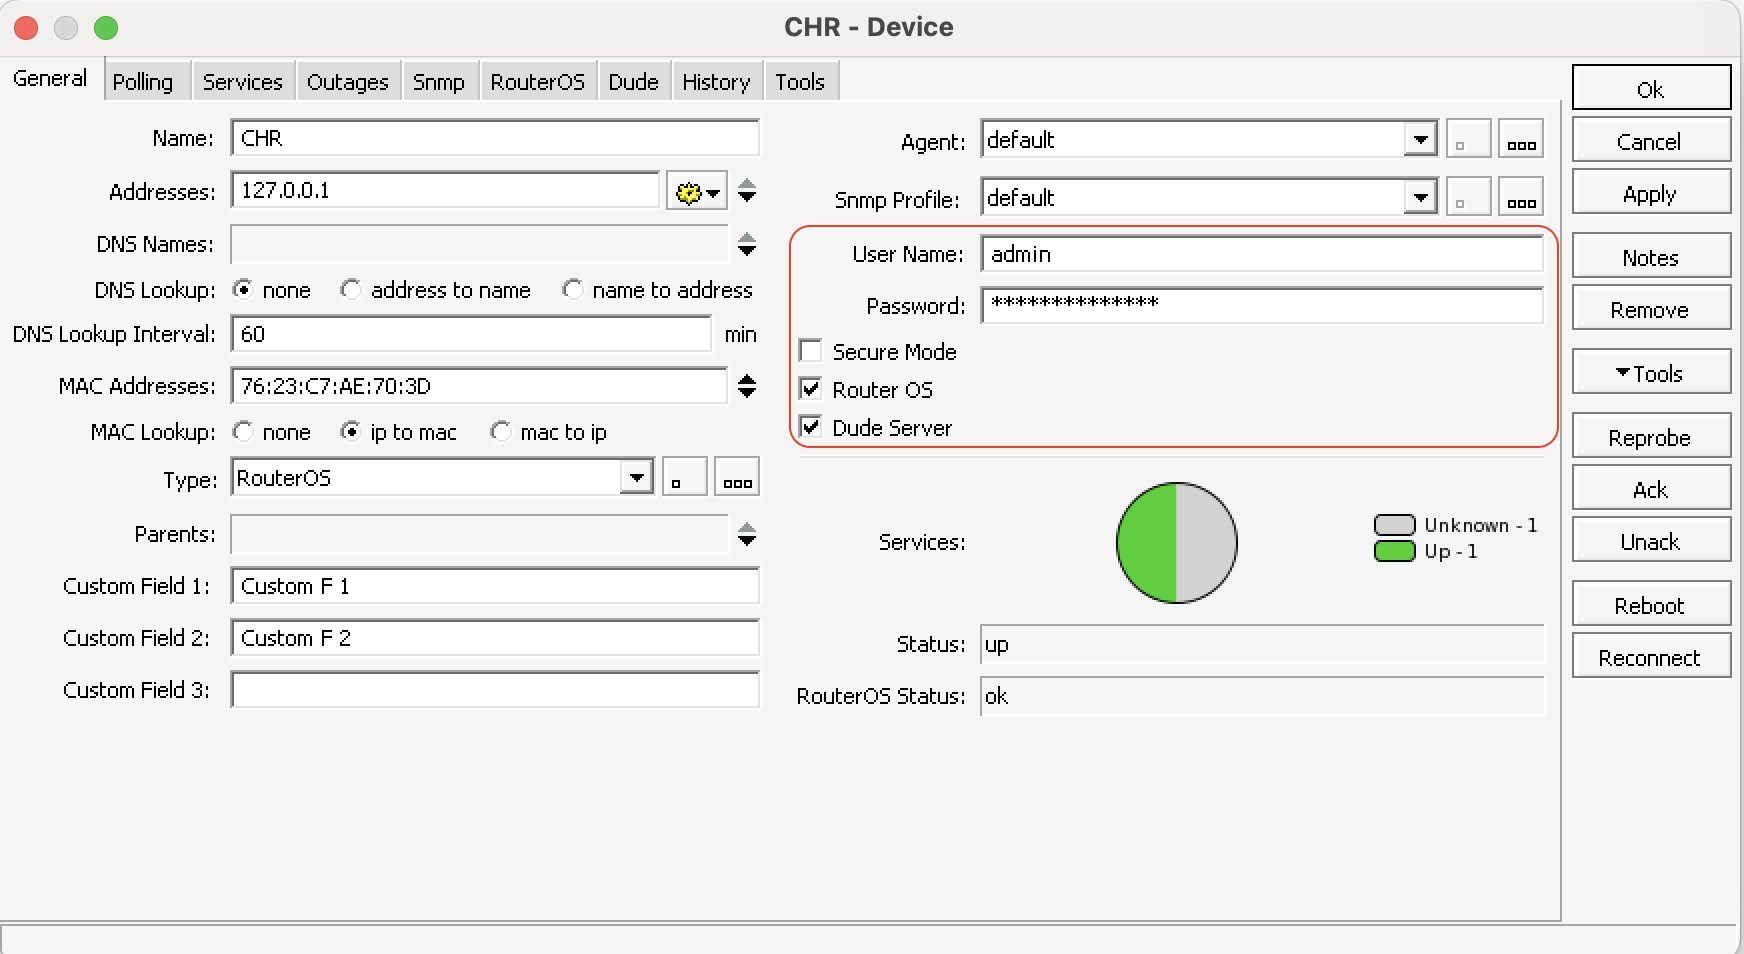Click the small box button next to the Agent dropdown
The width and height of the screenshot is (1744, 954).
pyautogui.click(x=1469, y=138)
